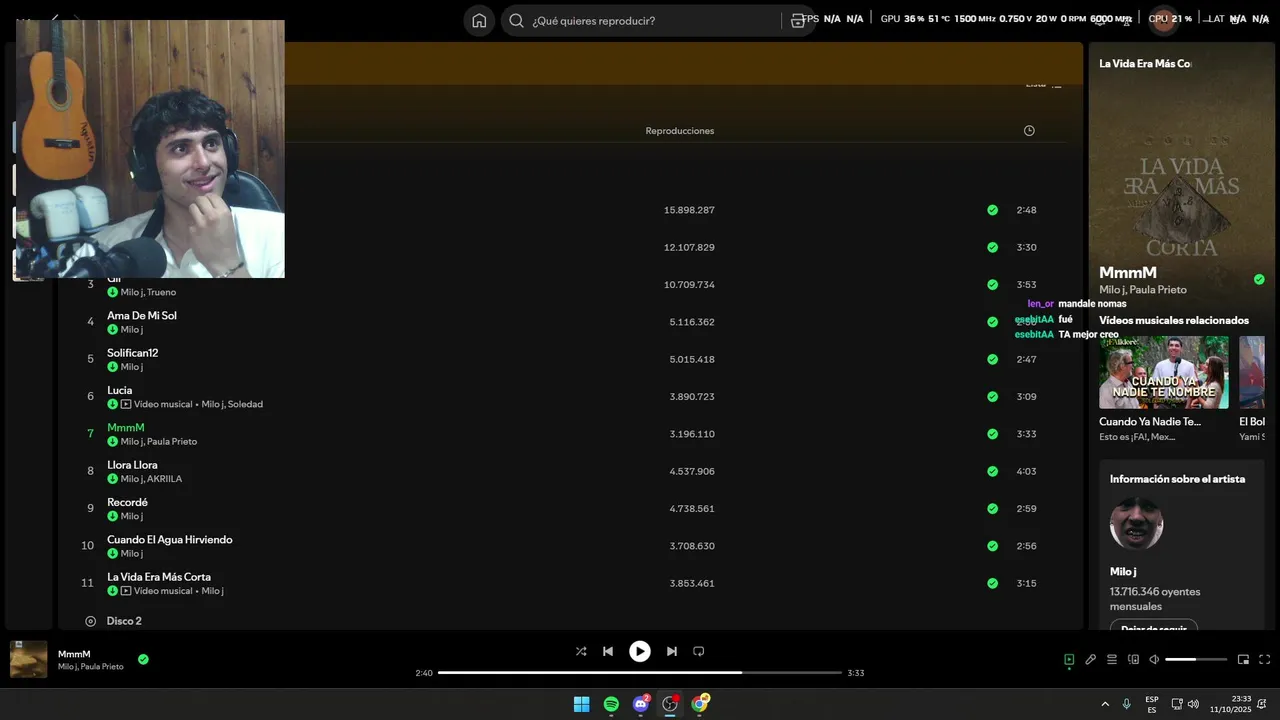Image resolution: width=1280 pixels, height=720 pixels.
Task: Select the Llora Llora track title
Action: (x=132, y=465)
